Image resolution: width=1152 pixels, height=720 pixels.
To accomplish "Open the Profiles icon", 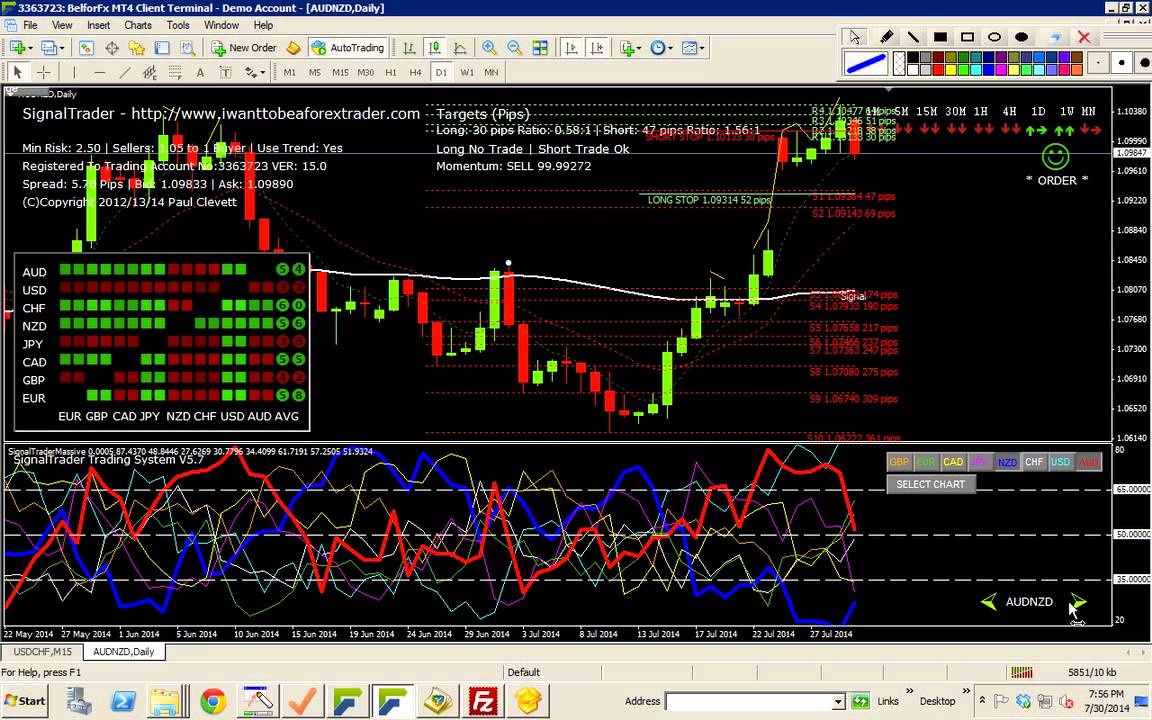I will [48, 48].
